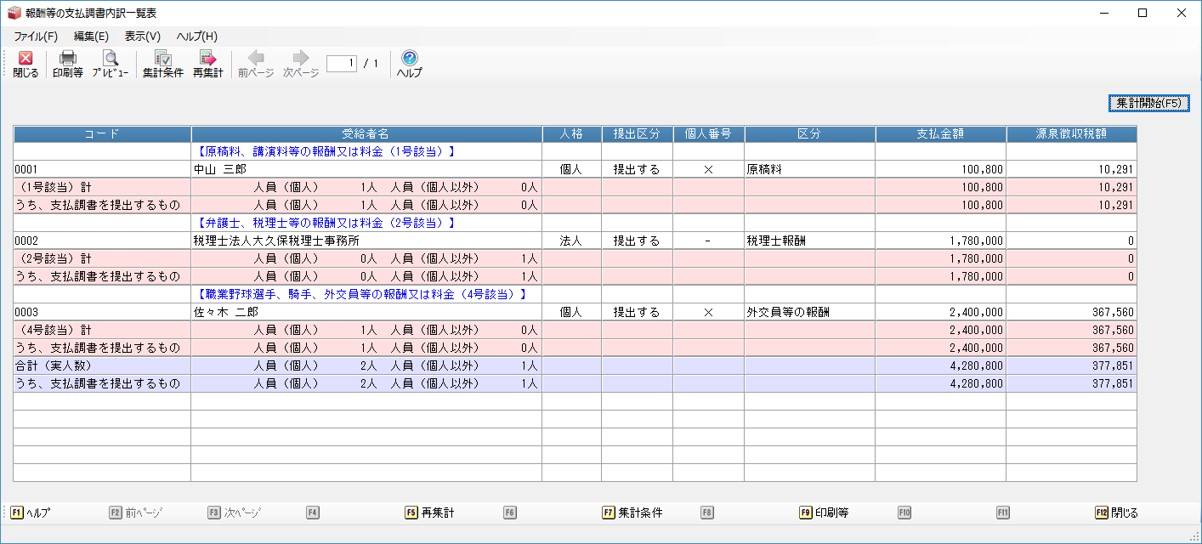Open the ファイル(F) menu
The height and width of the screenshot is (544, 1202).
pyautogui.click(x=36, y=36)
